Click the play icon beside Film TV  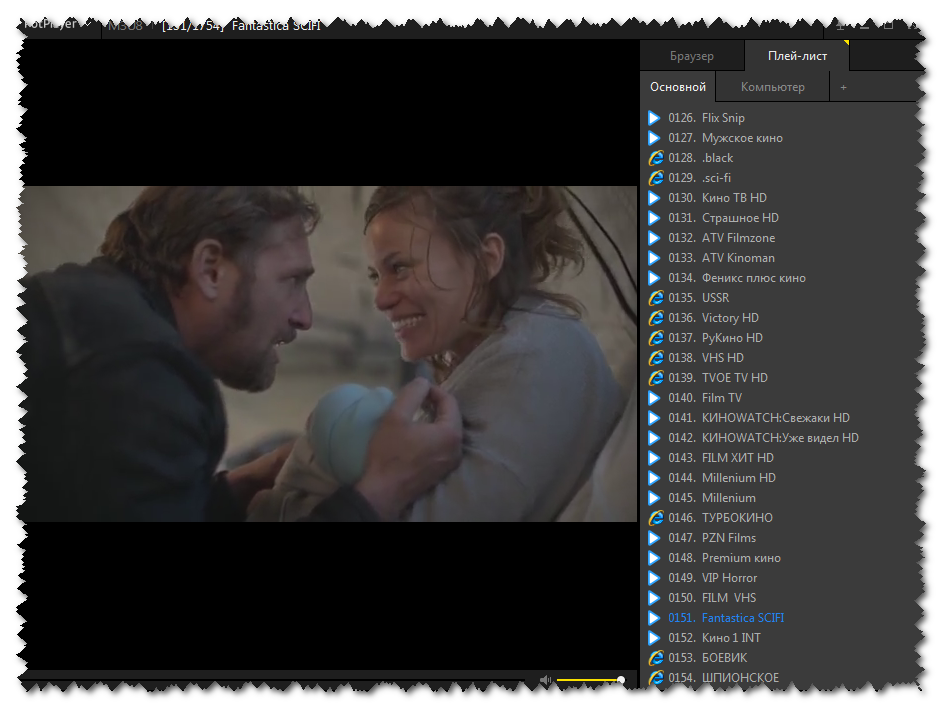coord(654,398)
